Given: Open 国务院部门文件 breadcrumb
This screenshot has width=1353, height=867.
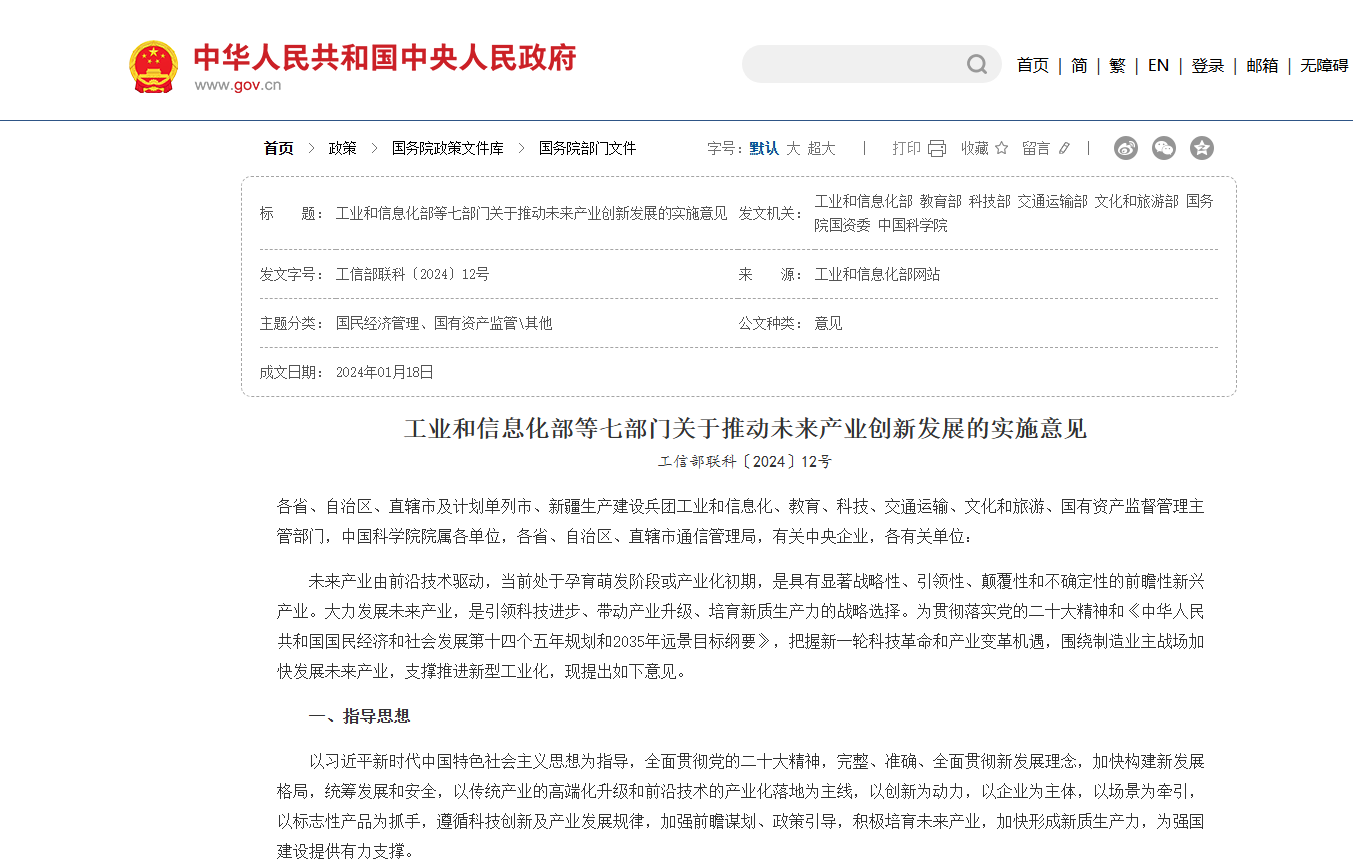Looking at the screenshot, I should pos(587,148).
